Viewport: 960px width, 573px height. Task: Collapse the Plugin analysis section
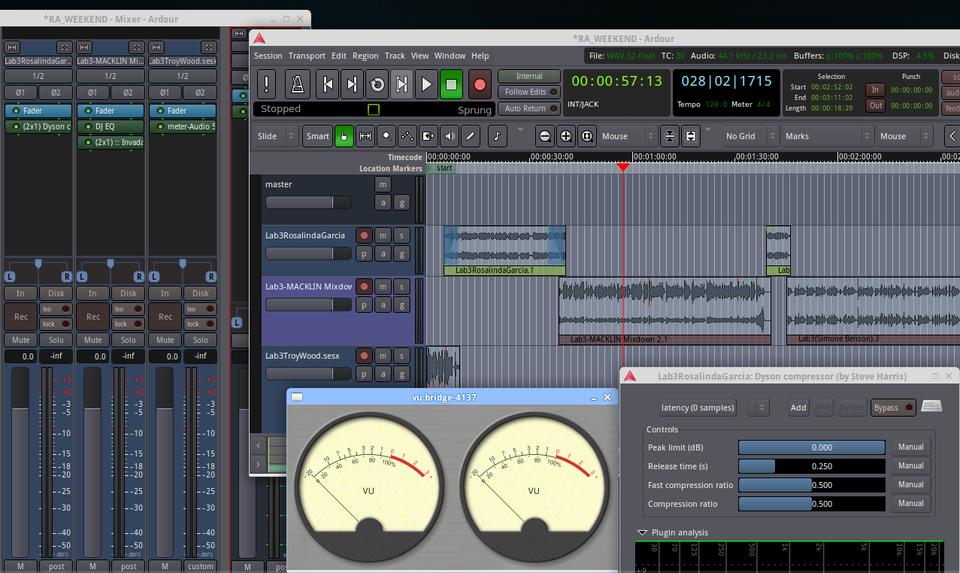coord(643,533)
